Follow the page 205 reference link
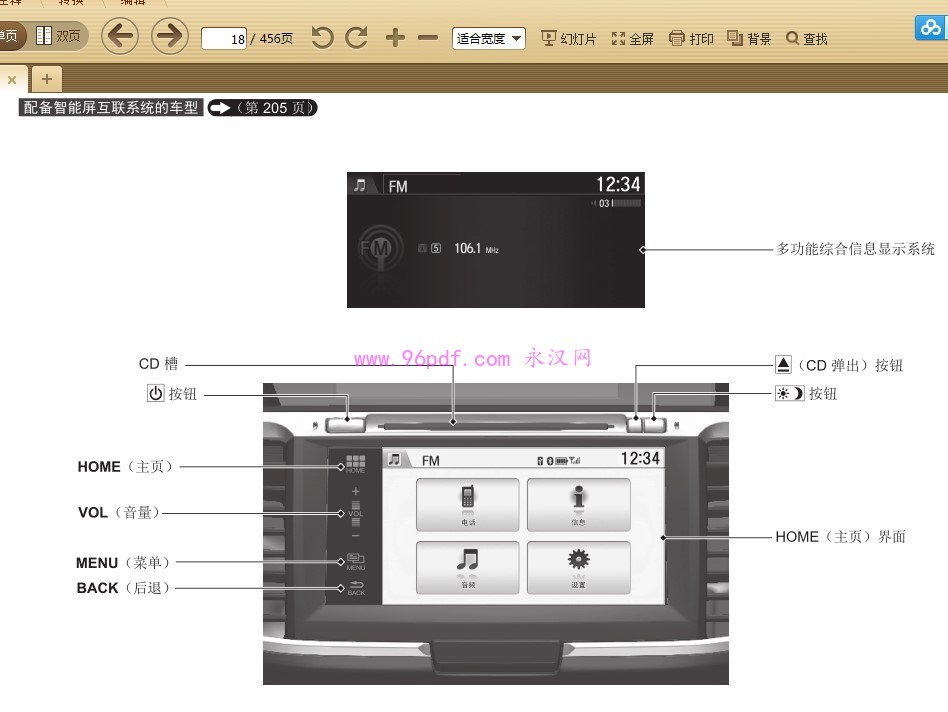This screenshot has width=948, height=712. tap(262, 108)
